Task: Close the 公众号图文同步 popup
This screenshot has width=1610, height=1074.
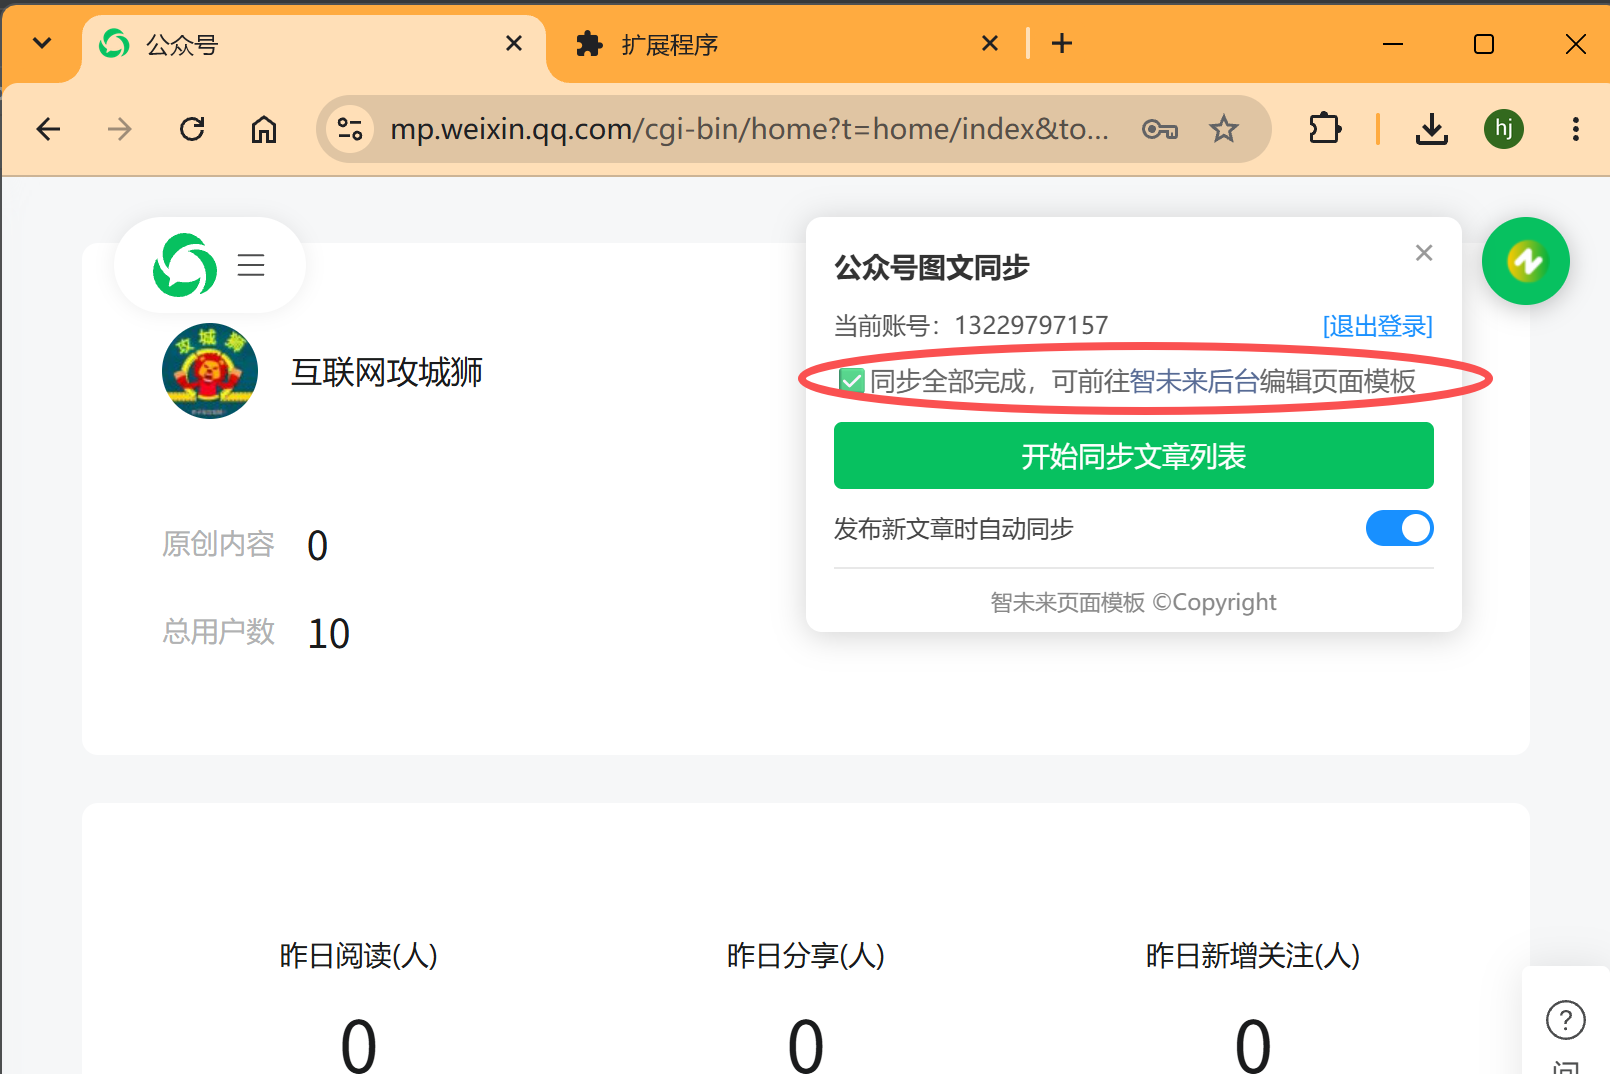Action: (1424, 253)
